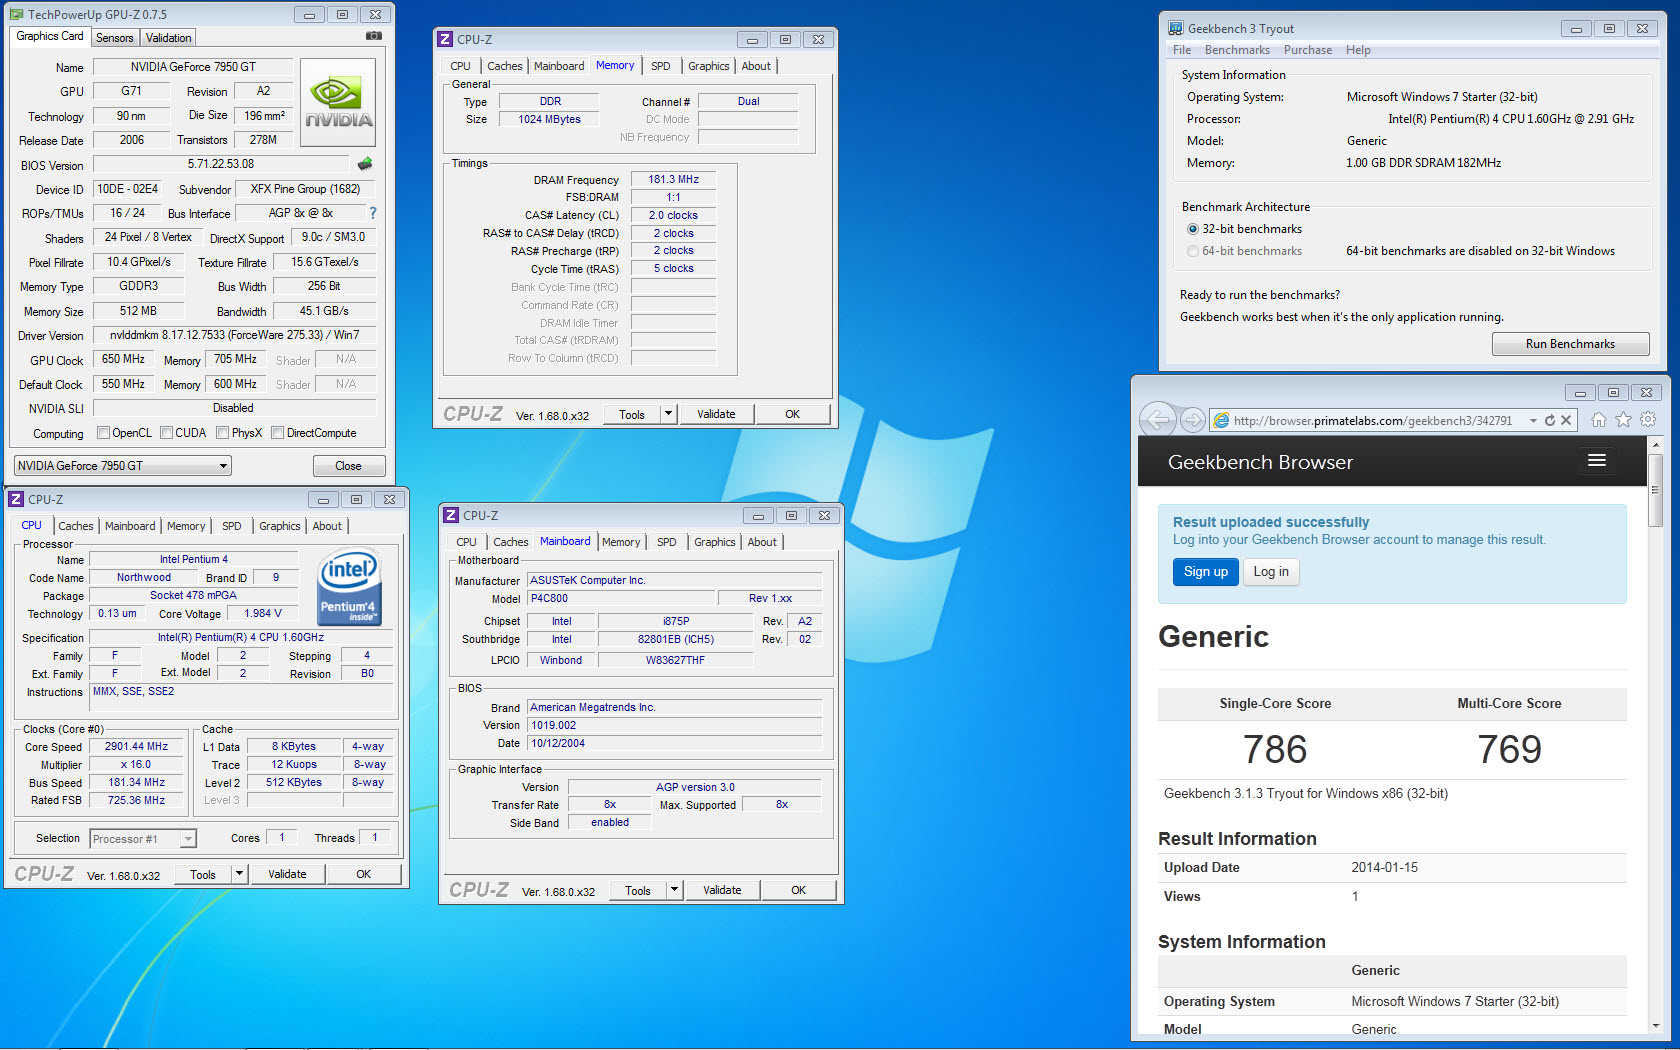Image resolution: width=1680 pixels, height=1050 pixels.
Task: Click the Geekbench Browser heading link
Action: [1260, 462]
